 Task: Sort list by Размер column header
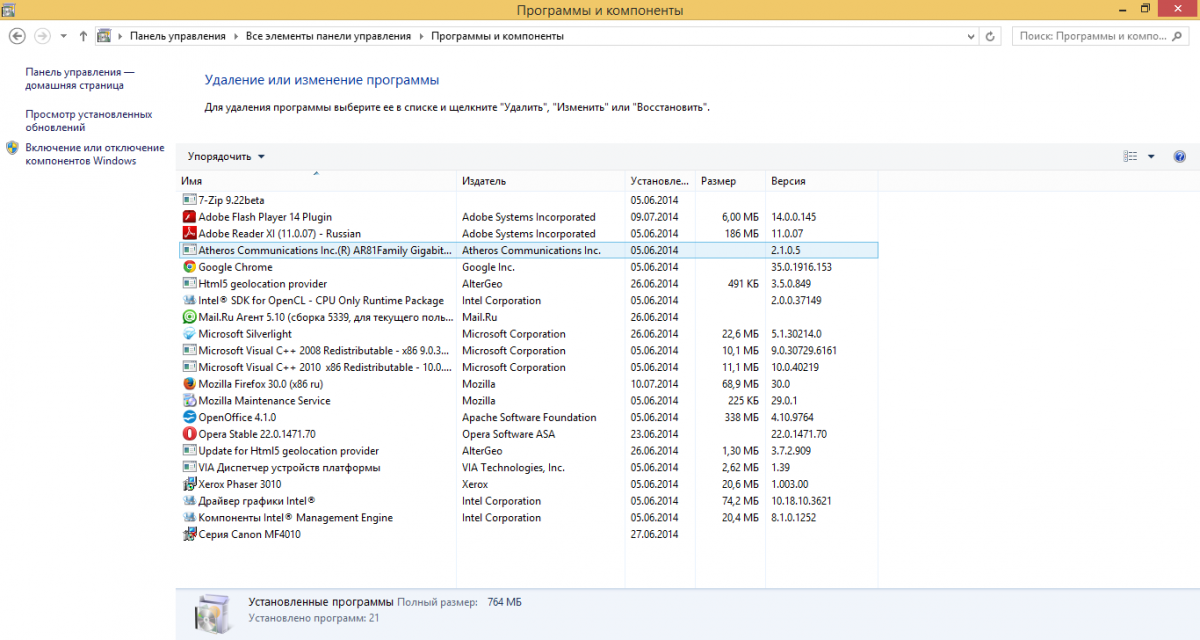718,181
